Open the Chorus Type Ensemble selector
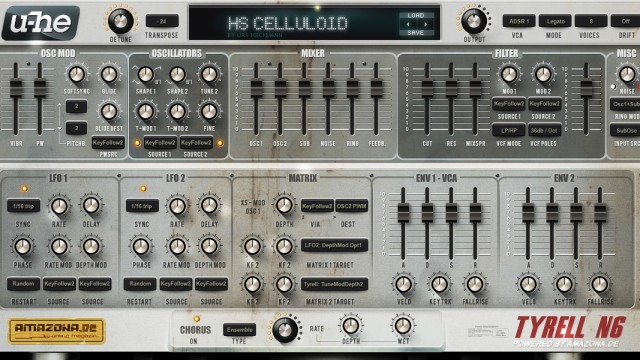The image size is (640, 360). (239, 330)
